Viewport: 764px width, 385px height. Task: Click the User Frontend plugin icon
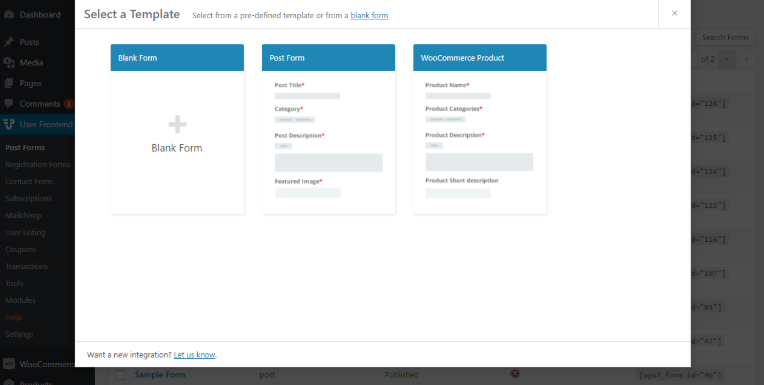coord(8,125)
